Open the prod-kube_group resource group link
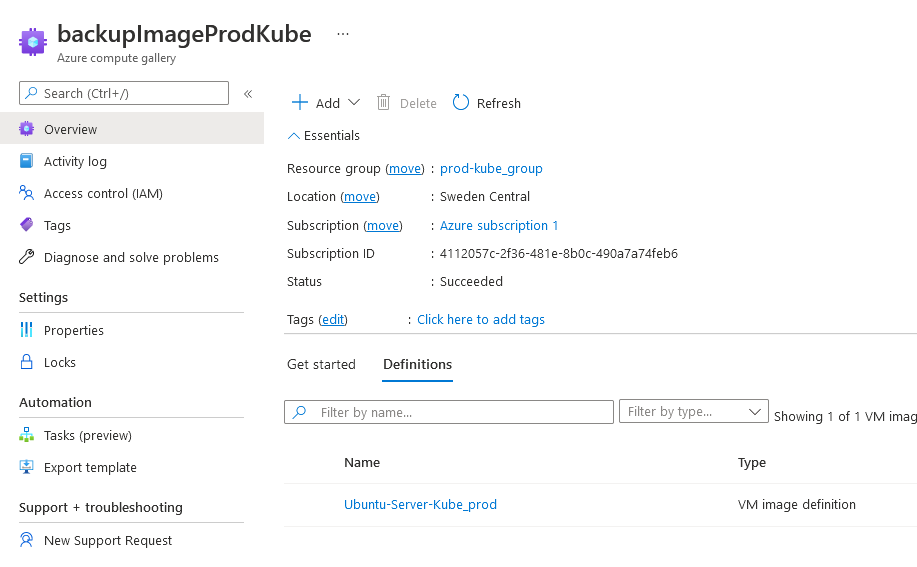This screenshot has width=917, height=567. tap(491, 168)
